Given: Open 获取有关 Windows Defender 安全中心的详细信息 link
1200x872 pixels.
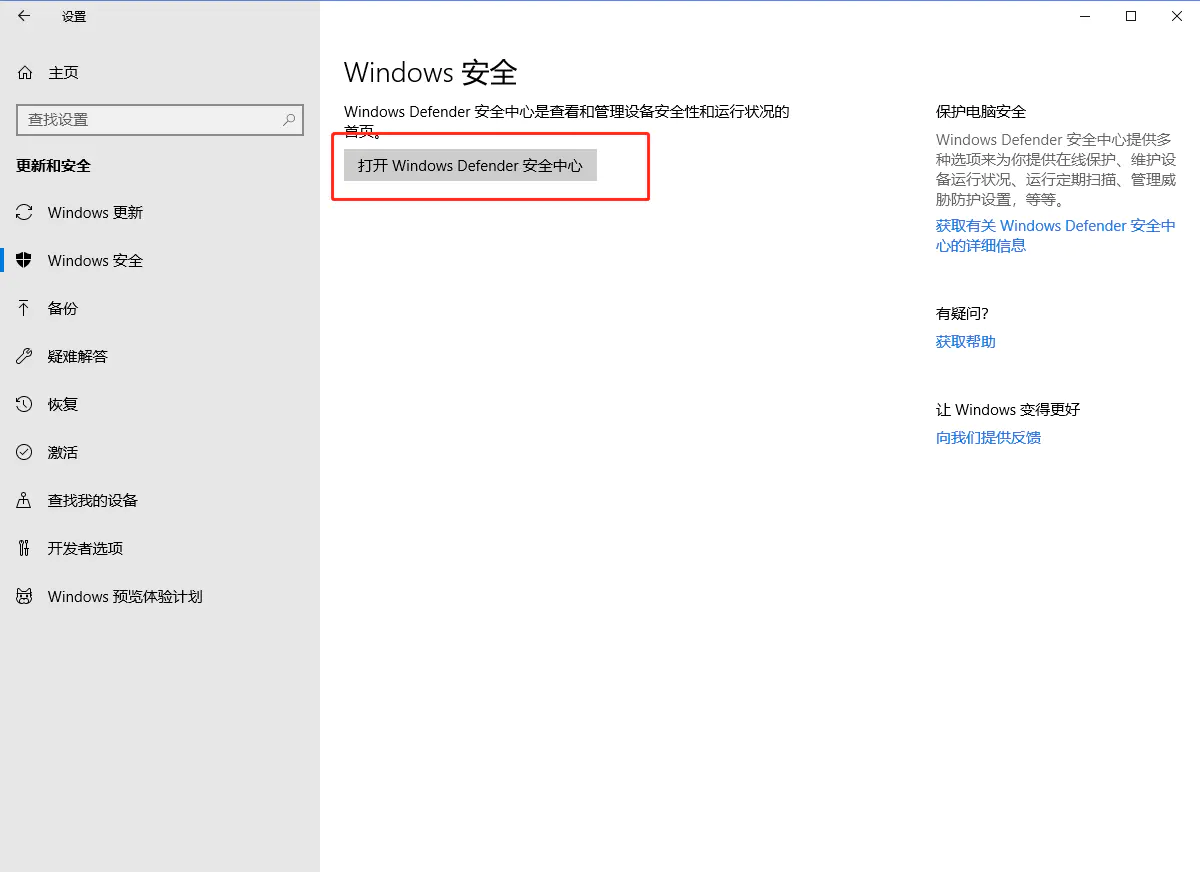Looking at the screenshot, I should click(1056, 236).
